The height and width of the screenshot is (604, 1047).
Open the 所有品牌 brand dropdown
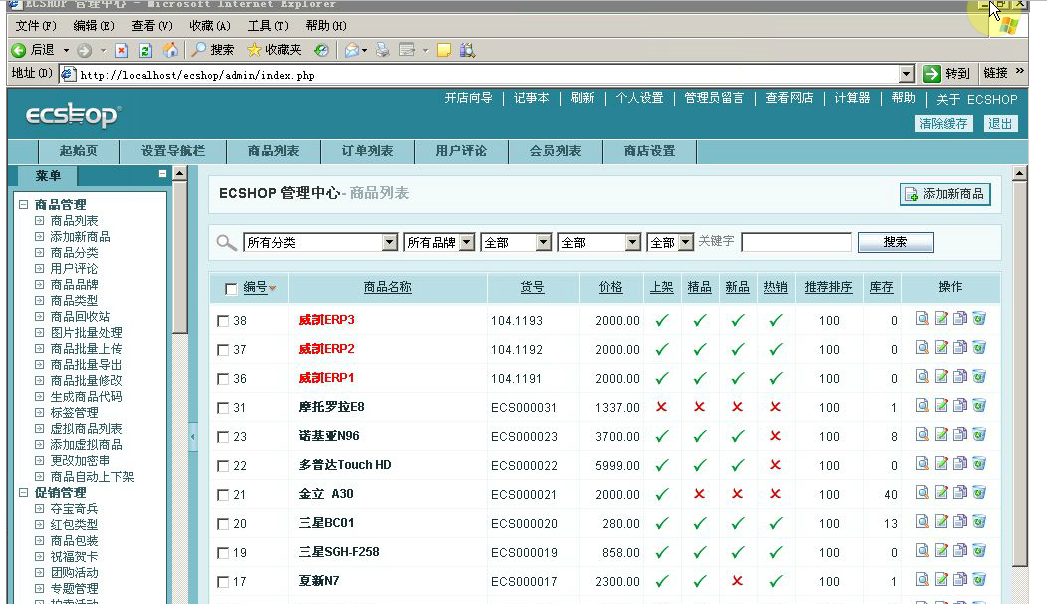[x=439, y=242]
